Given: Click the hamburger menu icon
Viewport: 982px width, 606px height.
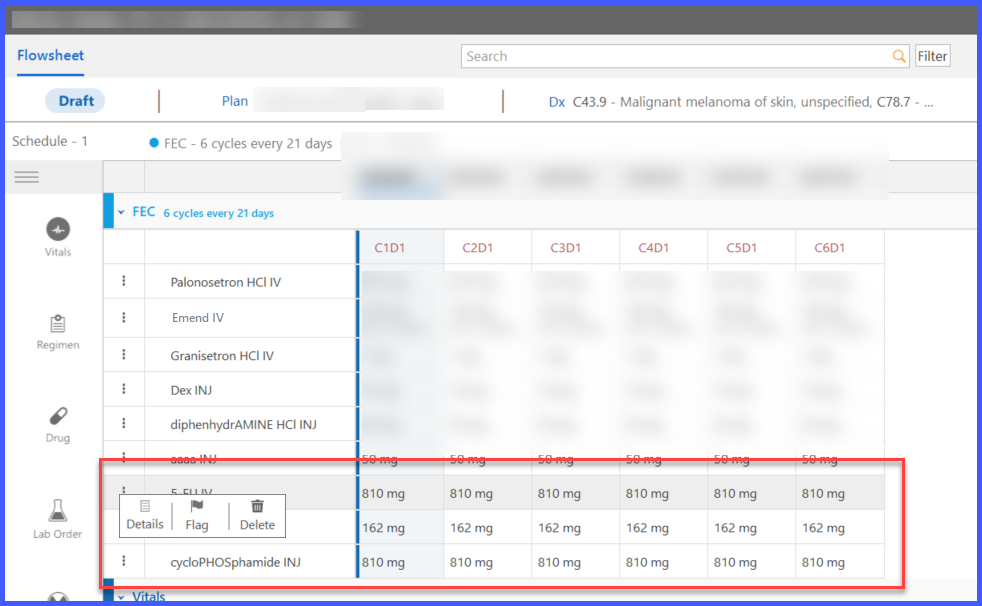Looking at the screenshot, I should (26, 177).
